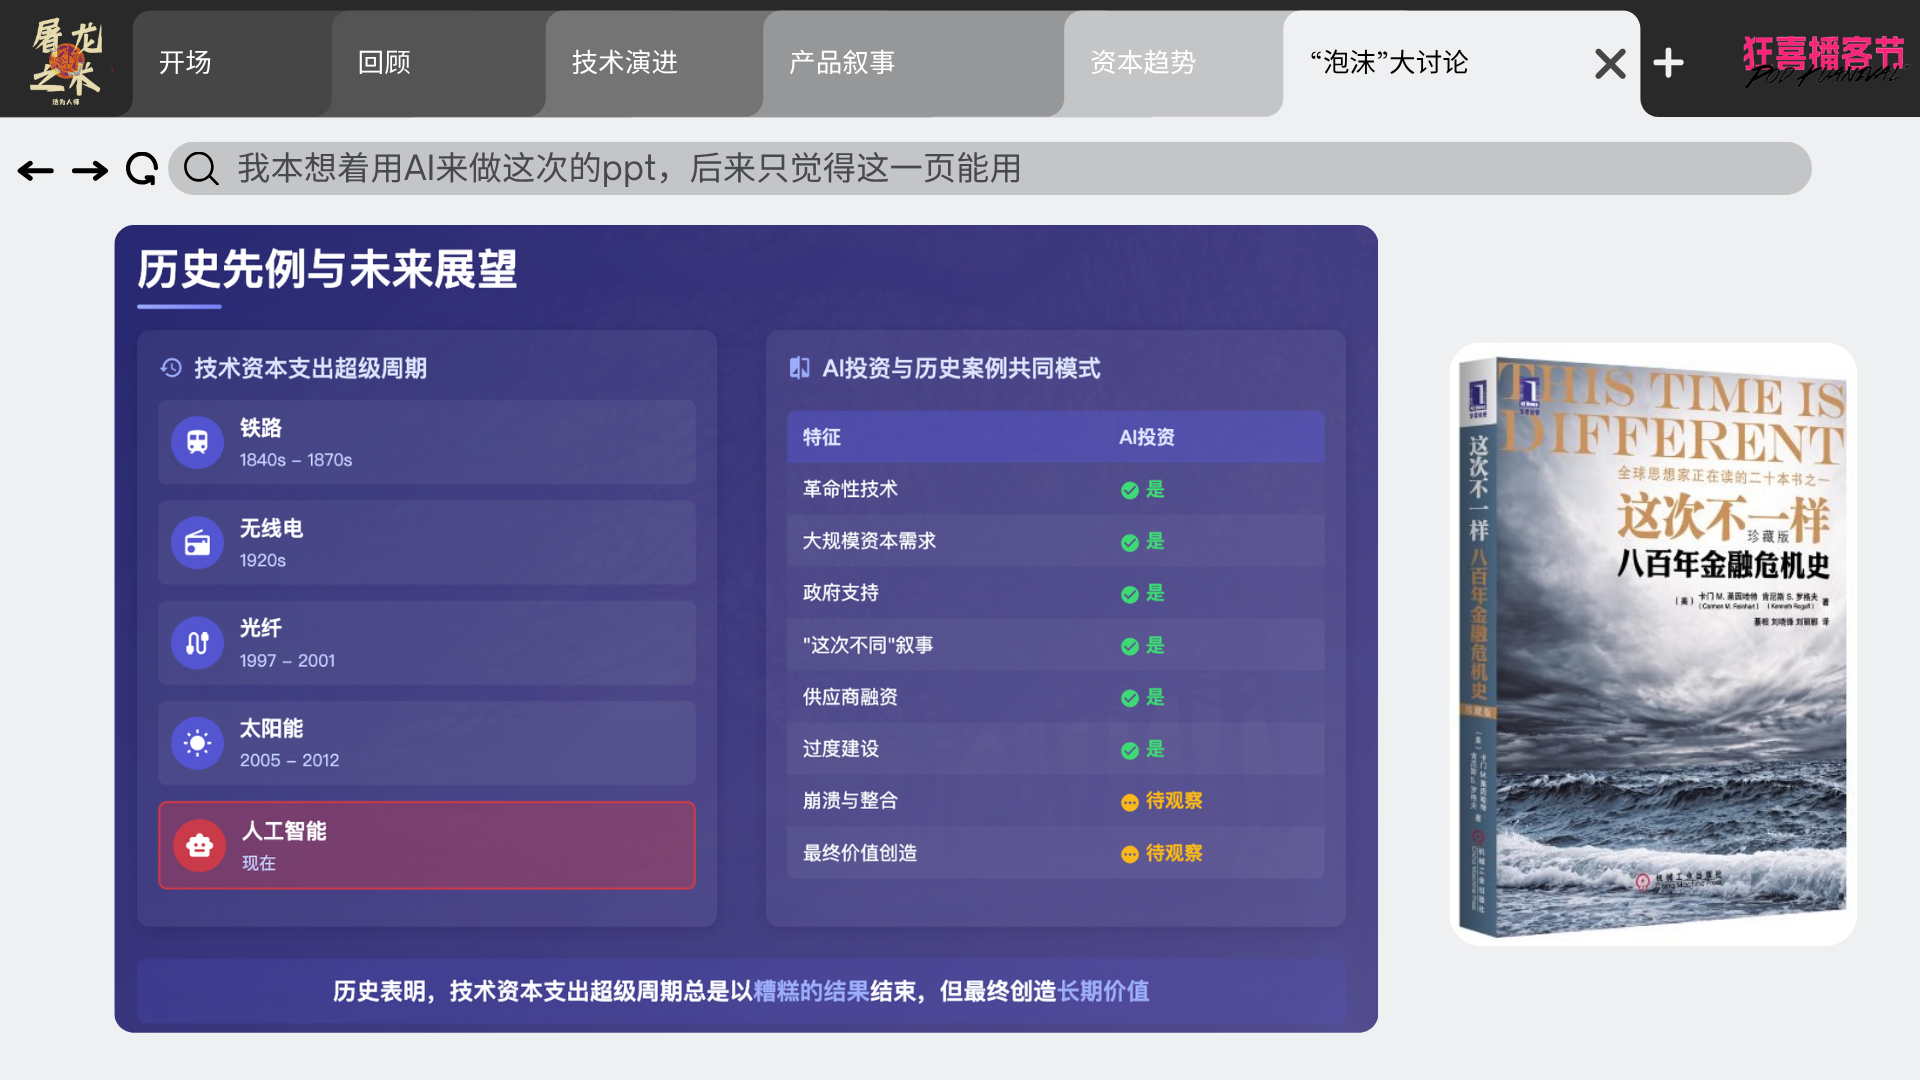Open the 产品叙事 tab
Image resolution: width=1920 pixels, height=1080 pixels.
(x=842, y=63)
